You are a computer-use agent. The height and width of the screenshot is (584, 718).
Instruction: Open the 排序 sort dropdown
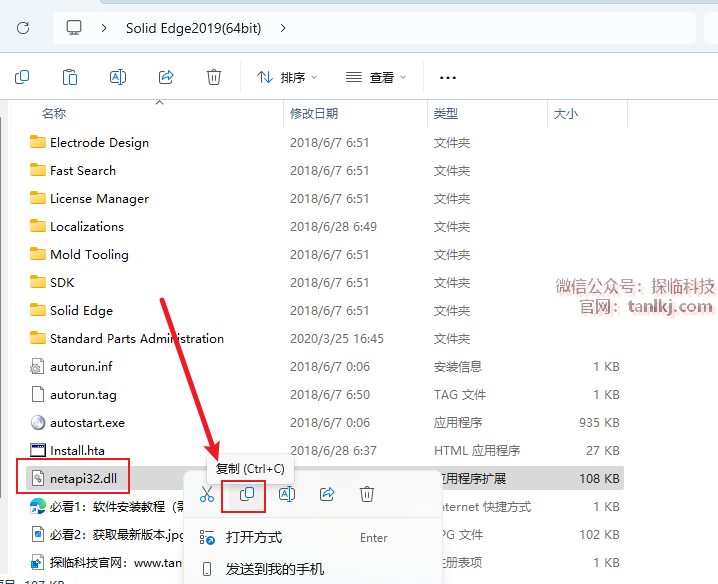coord(287,77)
